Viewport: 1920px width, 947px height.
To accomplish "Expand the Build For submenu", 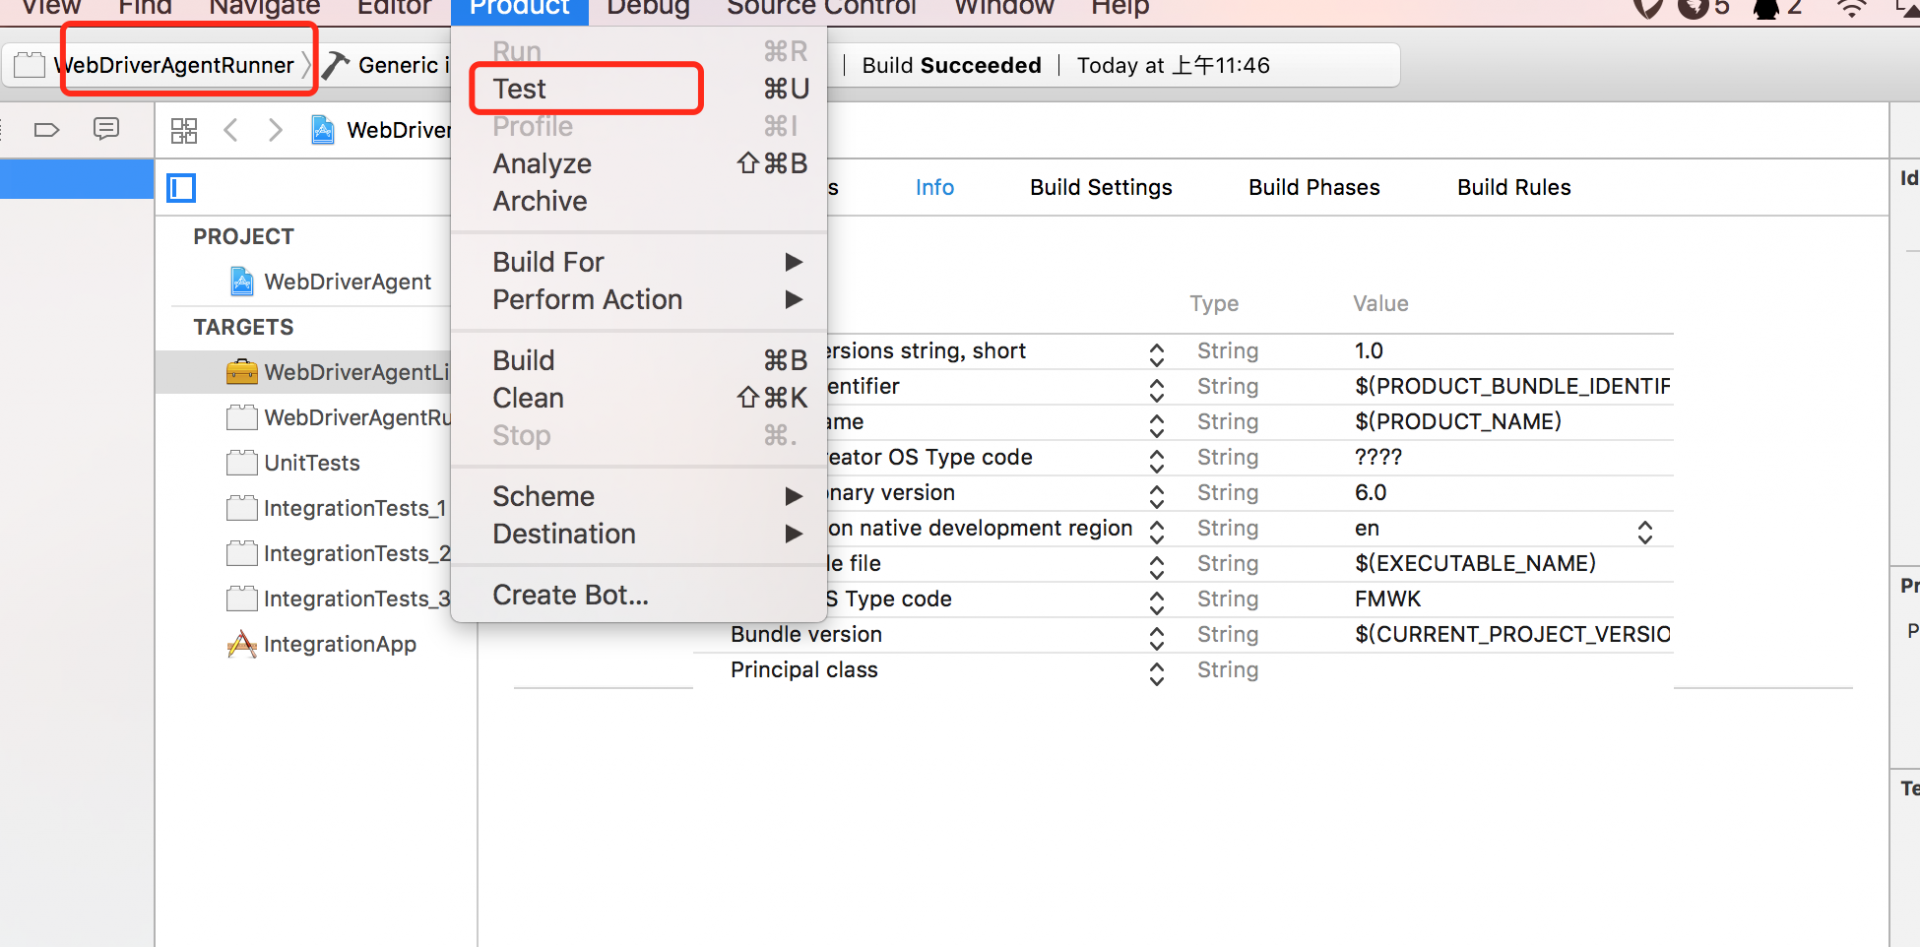I will [639, 262].
